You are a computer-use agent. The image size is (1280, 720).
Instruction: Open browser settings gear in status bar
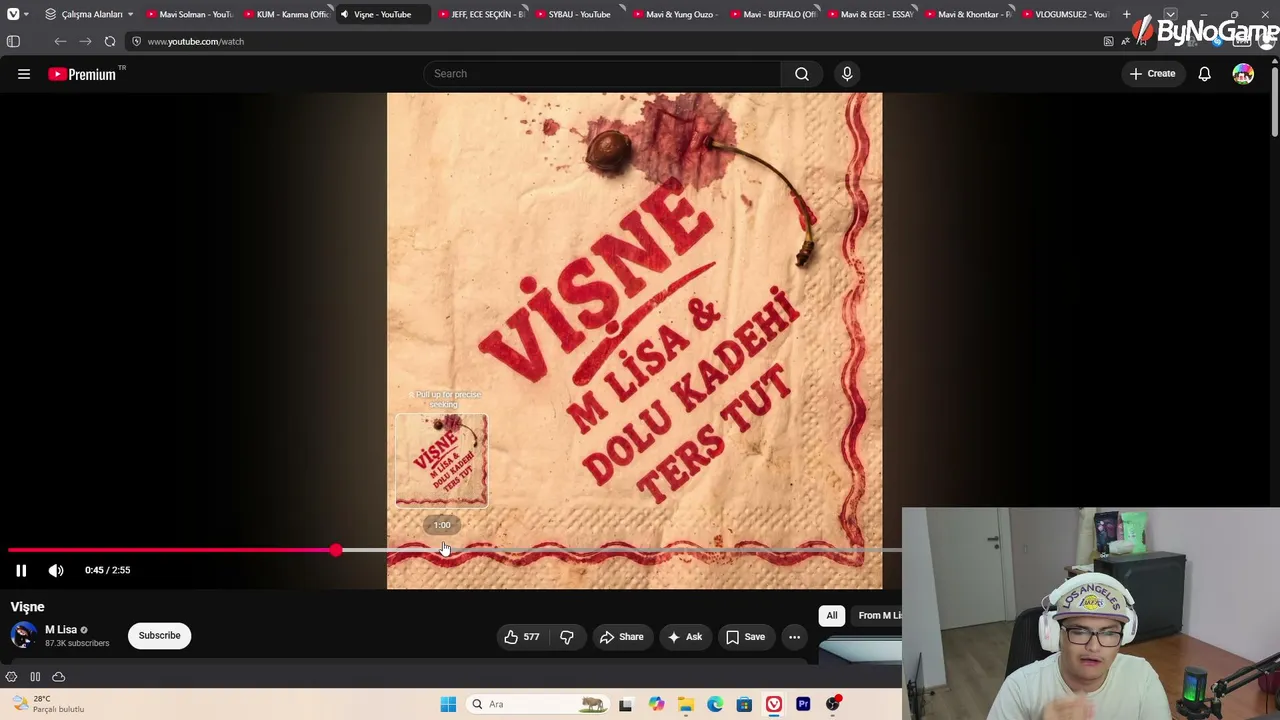11,677
